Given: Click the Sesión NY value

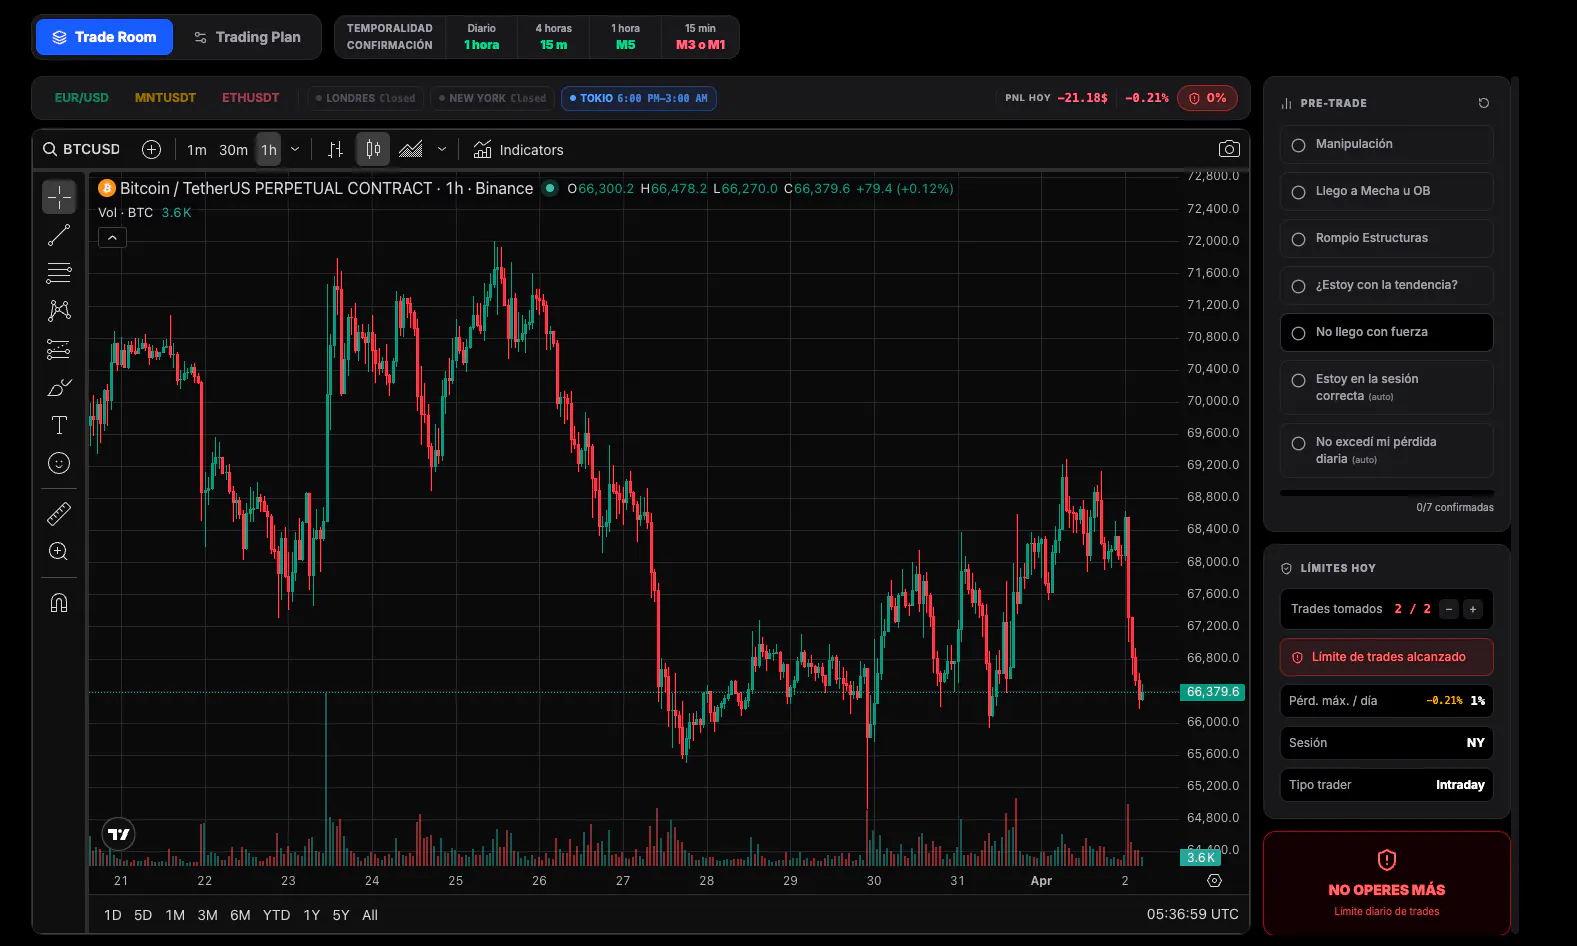Looking at the screenshot, I should [1475, 743].
